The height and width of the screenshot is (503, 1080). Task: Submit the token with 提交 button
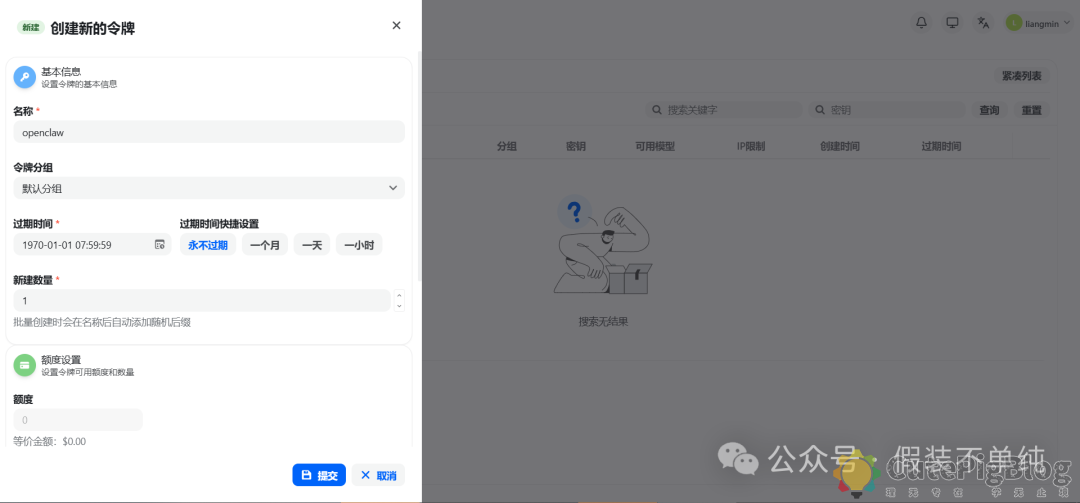(x=319, y=475)
